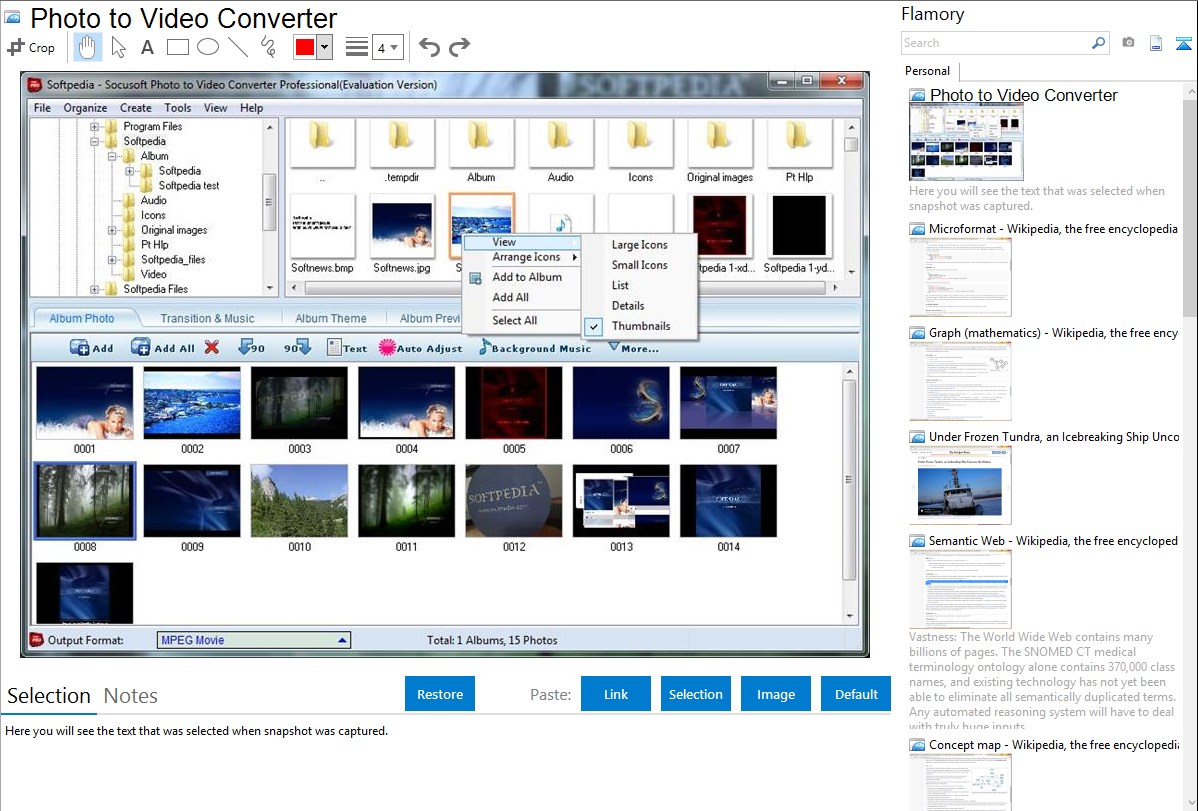Image resolution: width=1198 pixels, height=811 pixels.
Task: Switch to Transition & Music tab
Action: pyautogui.click(x=207, y=319)
